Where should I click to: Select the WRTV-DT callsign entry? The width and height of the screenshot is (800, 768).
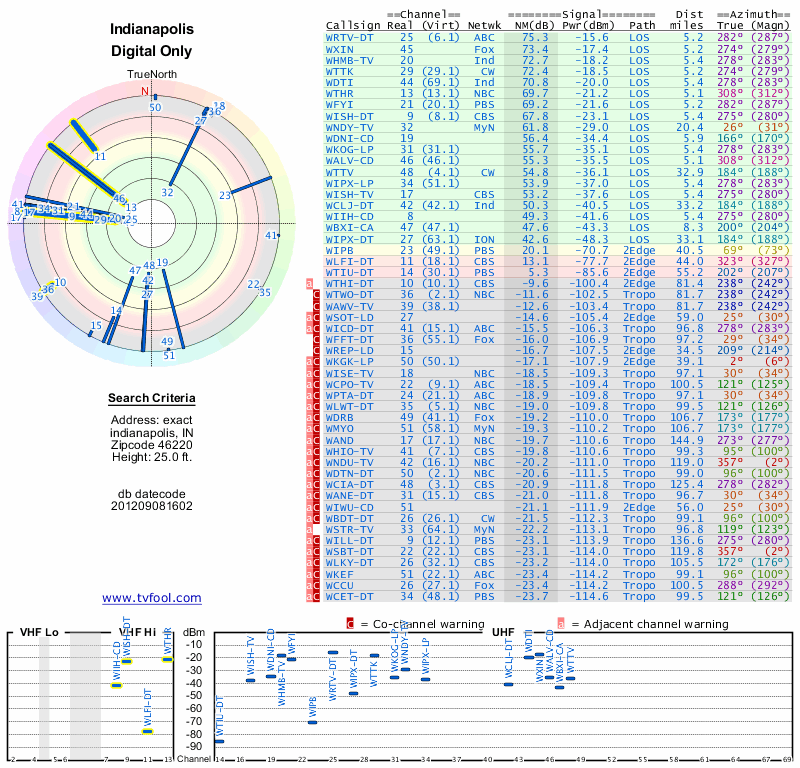(x=349, y=38)
